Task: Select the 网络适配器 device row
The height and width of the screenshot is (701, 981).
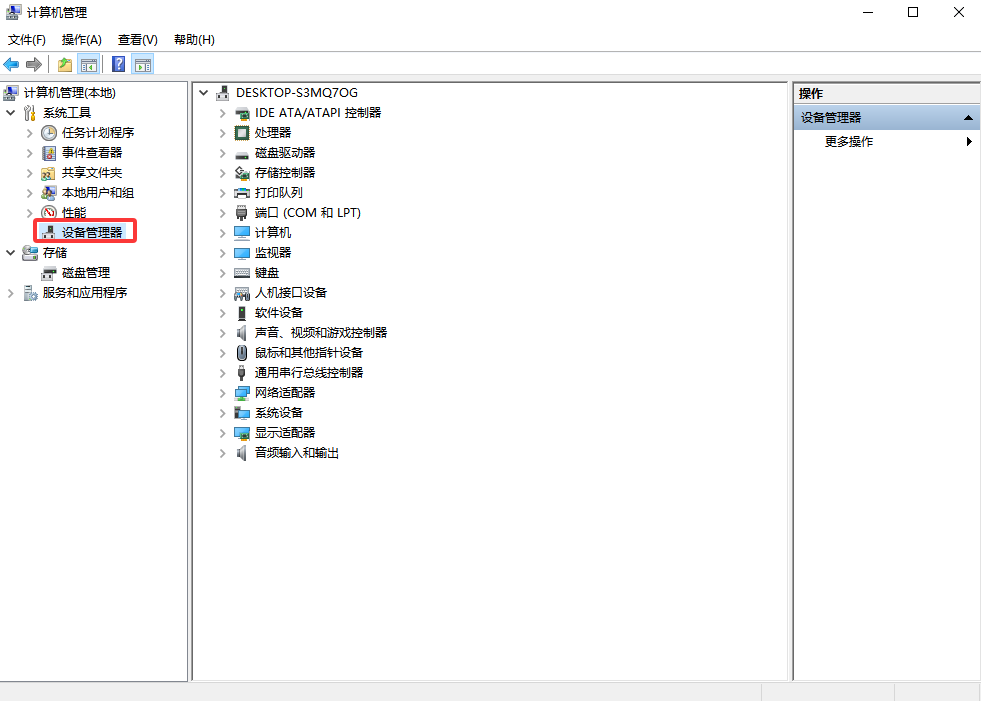Action: pos(285,393)
